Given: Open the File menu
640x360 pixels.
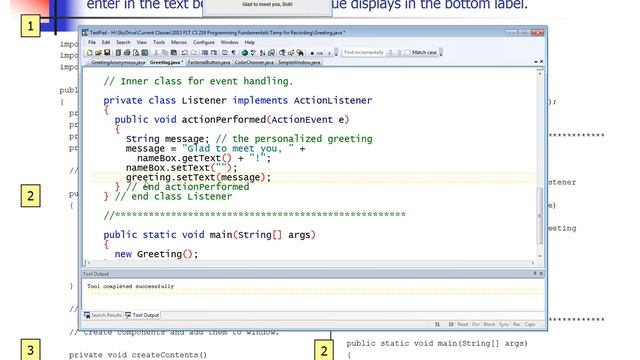Looking at the screenshot, I should coord(92,42).
